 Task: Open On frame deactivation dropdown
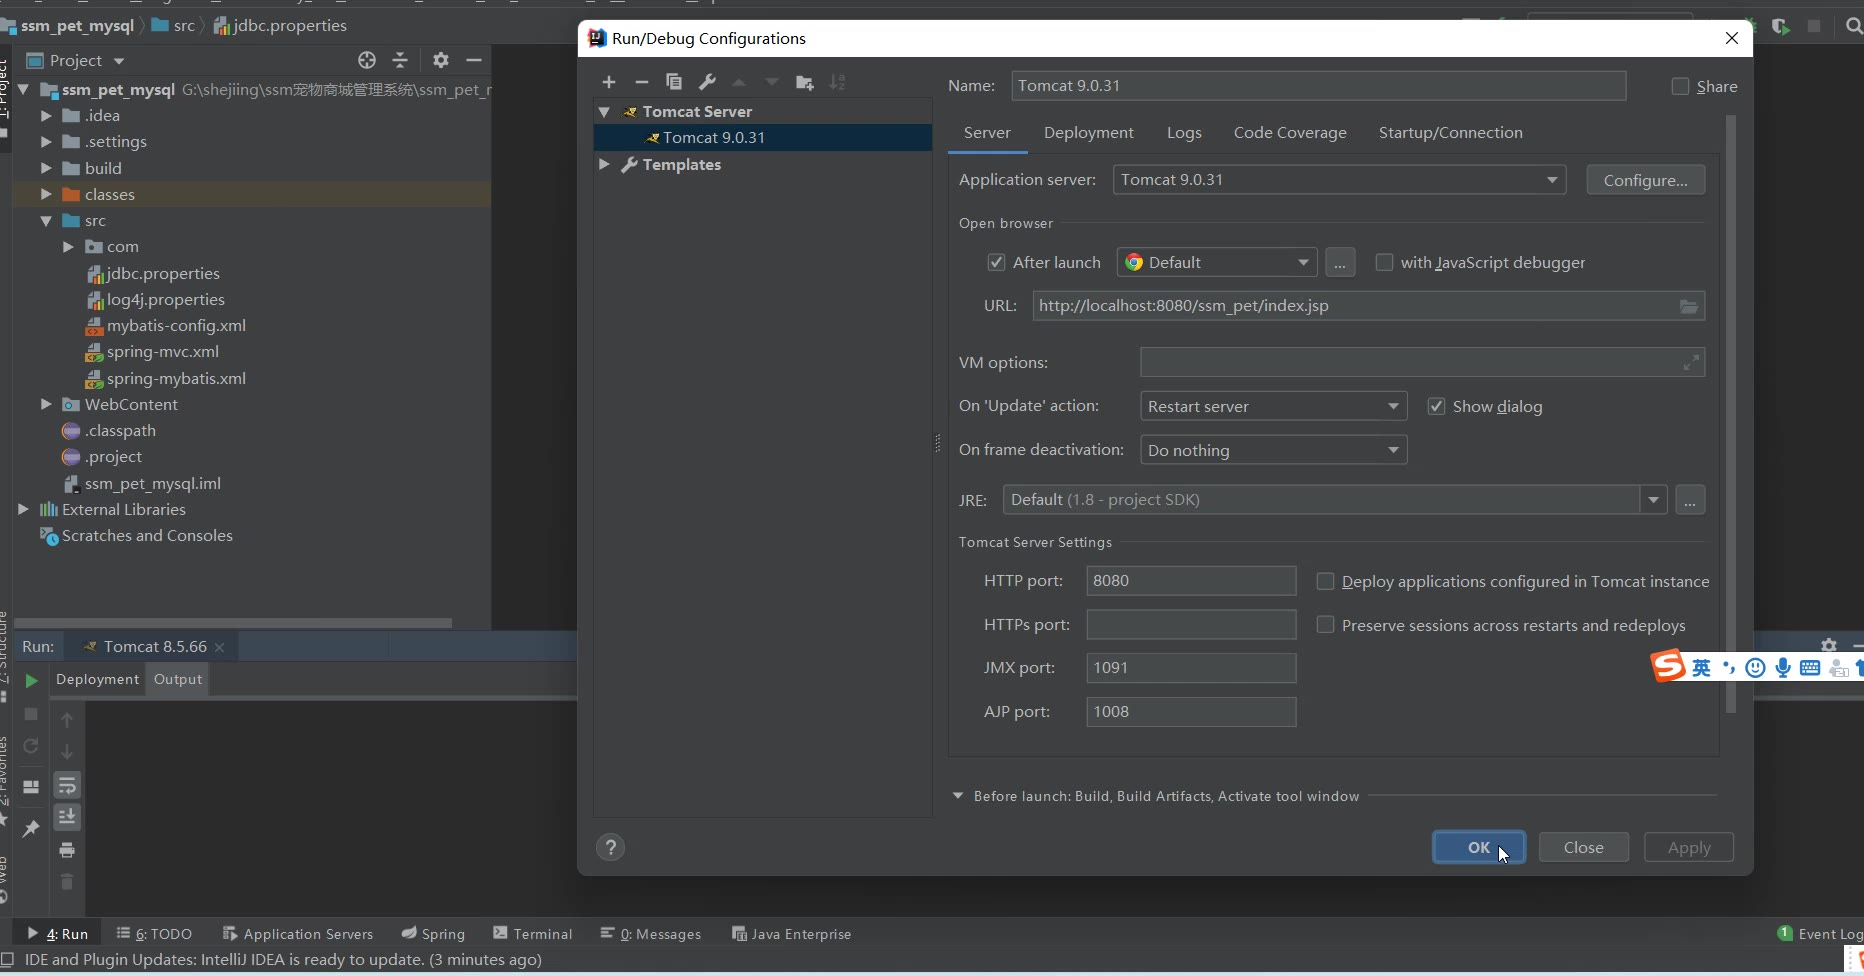(1273, 451)
